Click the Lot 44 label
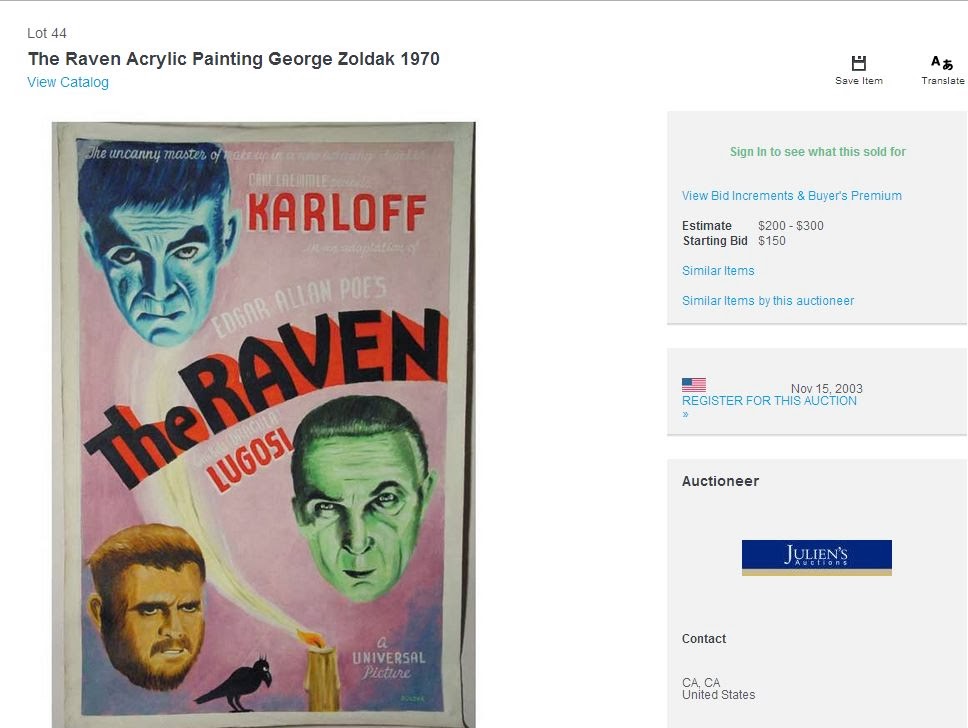This screenshot has height=728, width=968. (47, 33)
